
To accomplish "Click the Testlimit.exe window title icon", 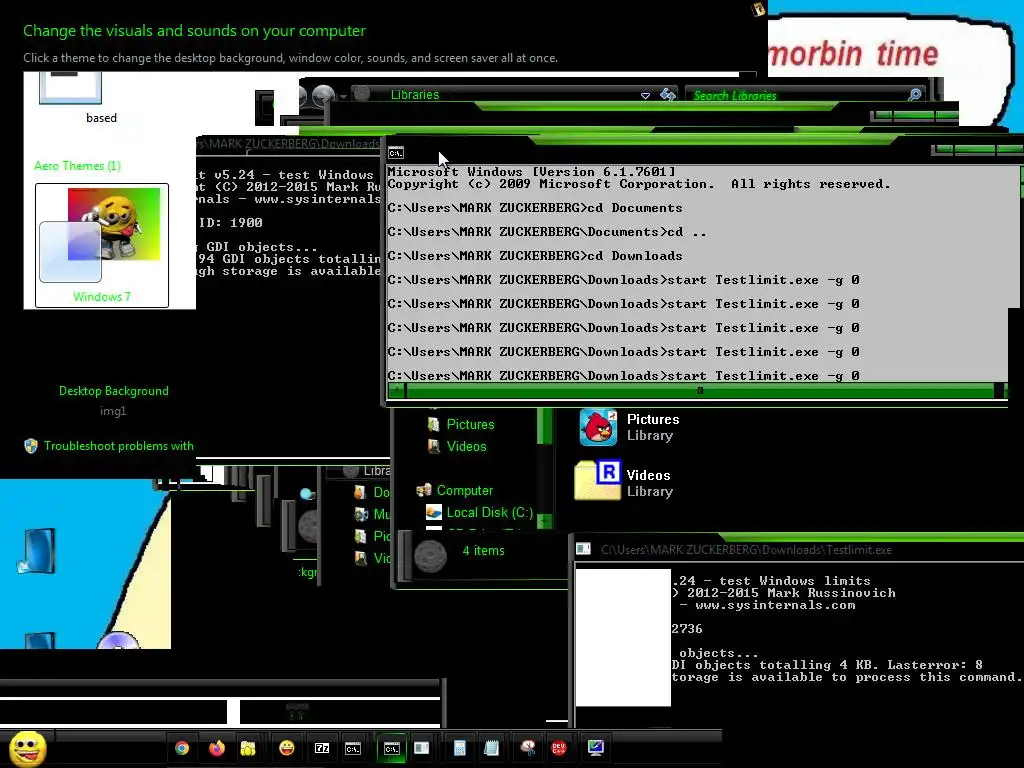I will point(583,549).
